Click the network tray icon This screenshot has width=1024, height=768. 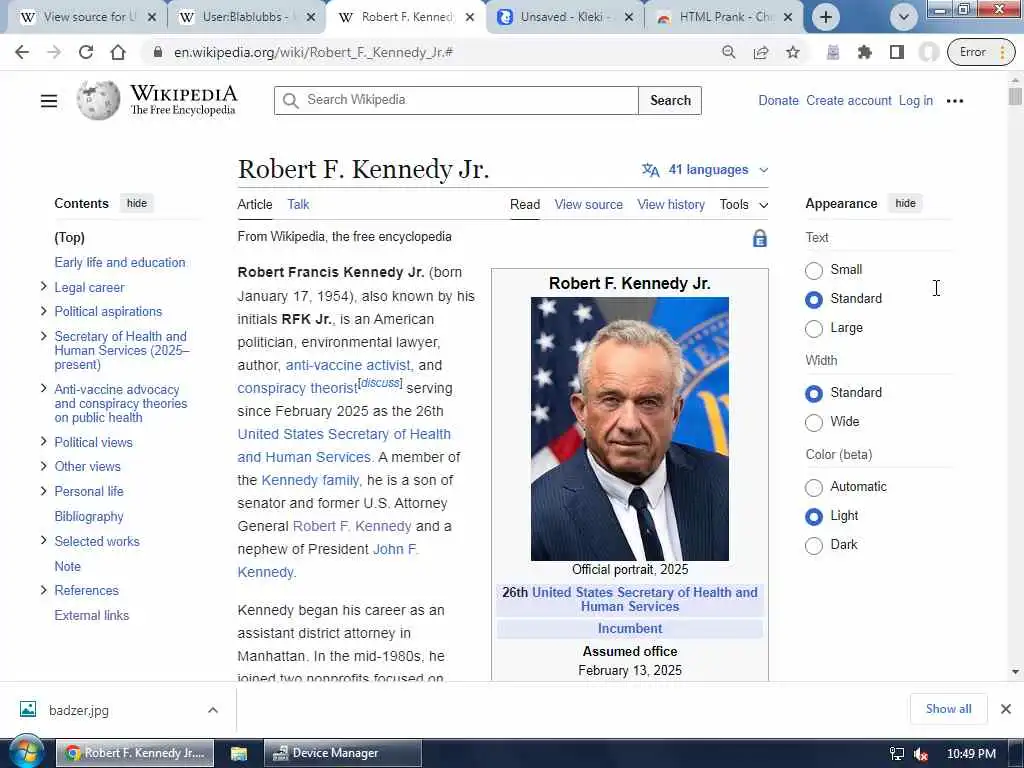[x=897, y=754]
